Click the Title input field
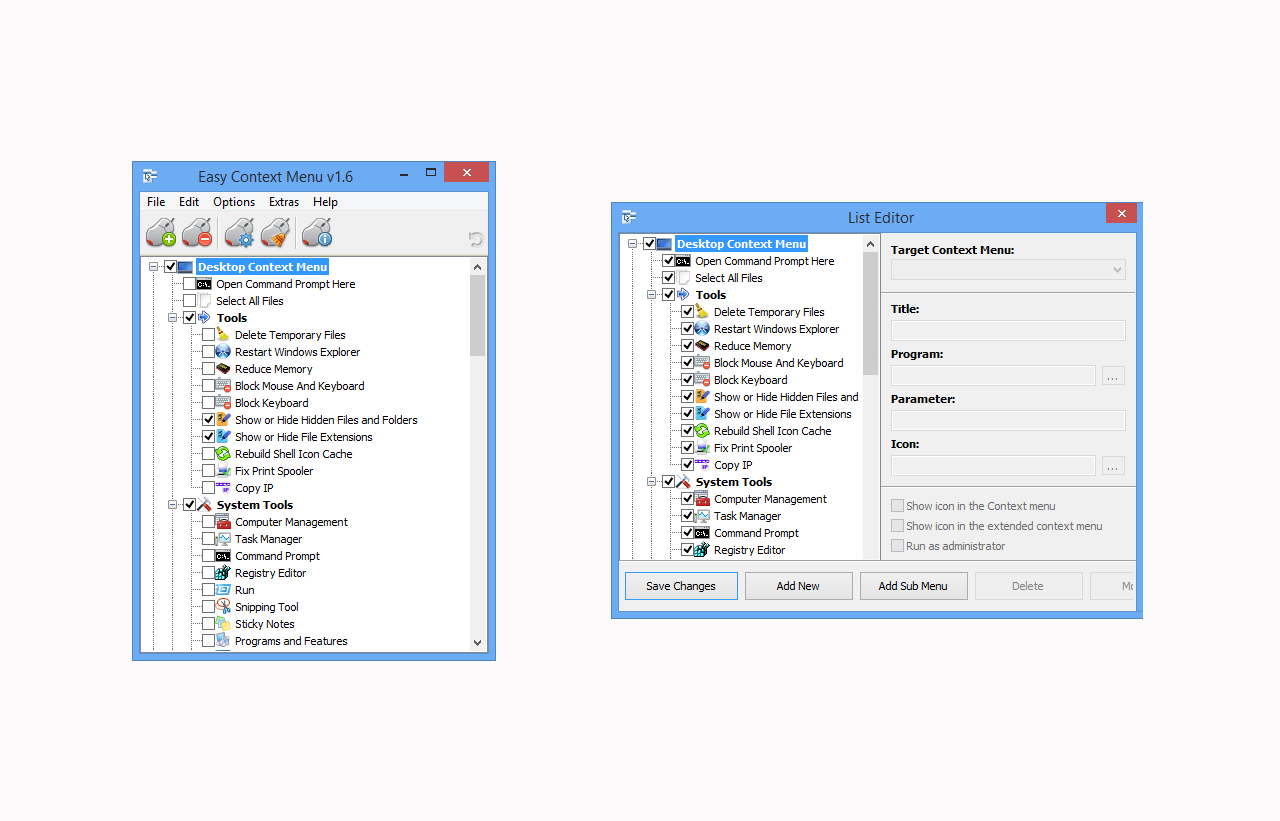Image resolution: width=1280 pixels, height=821 pixels. coord(1008,331)
